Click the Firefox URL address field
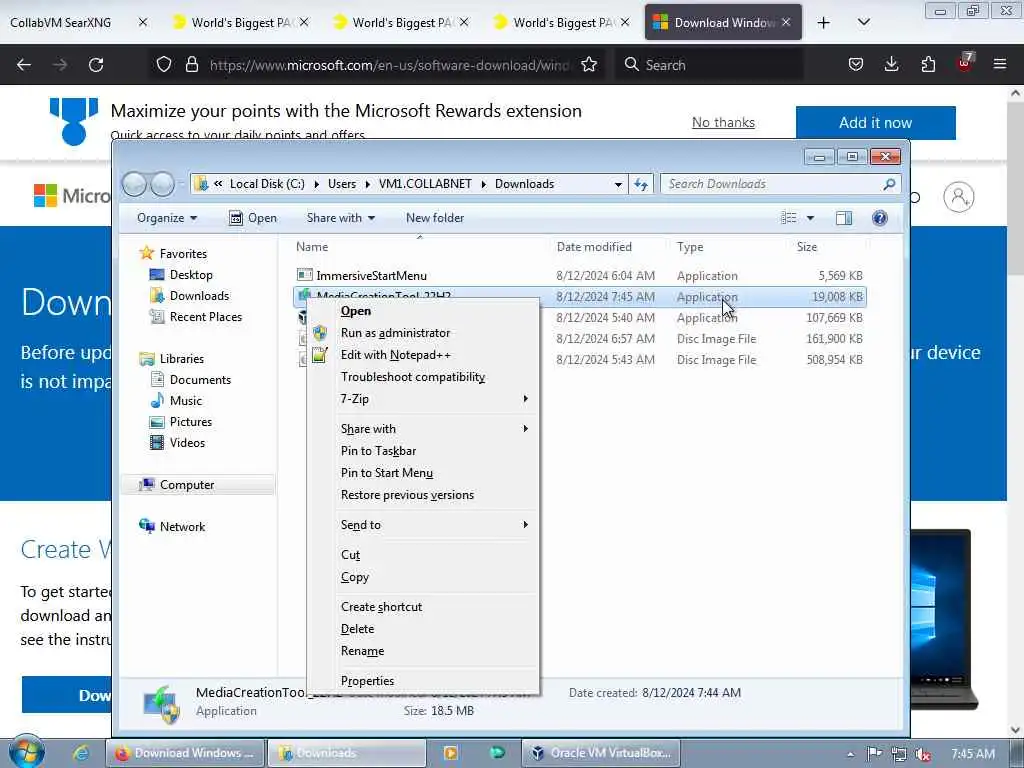 (389, 65)
